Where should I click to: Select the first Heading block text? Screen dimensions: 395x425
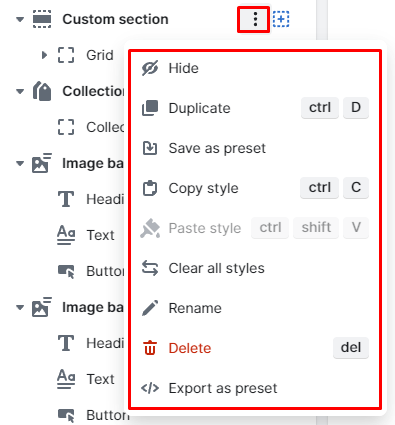point(105,199)
